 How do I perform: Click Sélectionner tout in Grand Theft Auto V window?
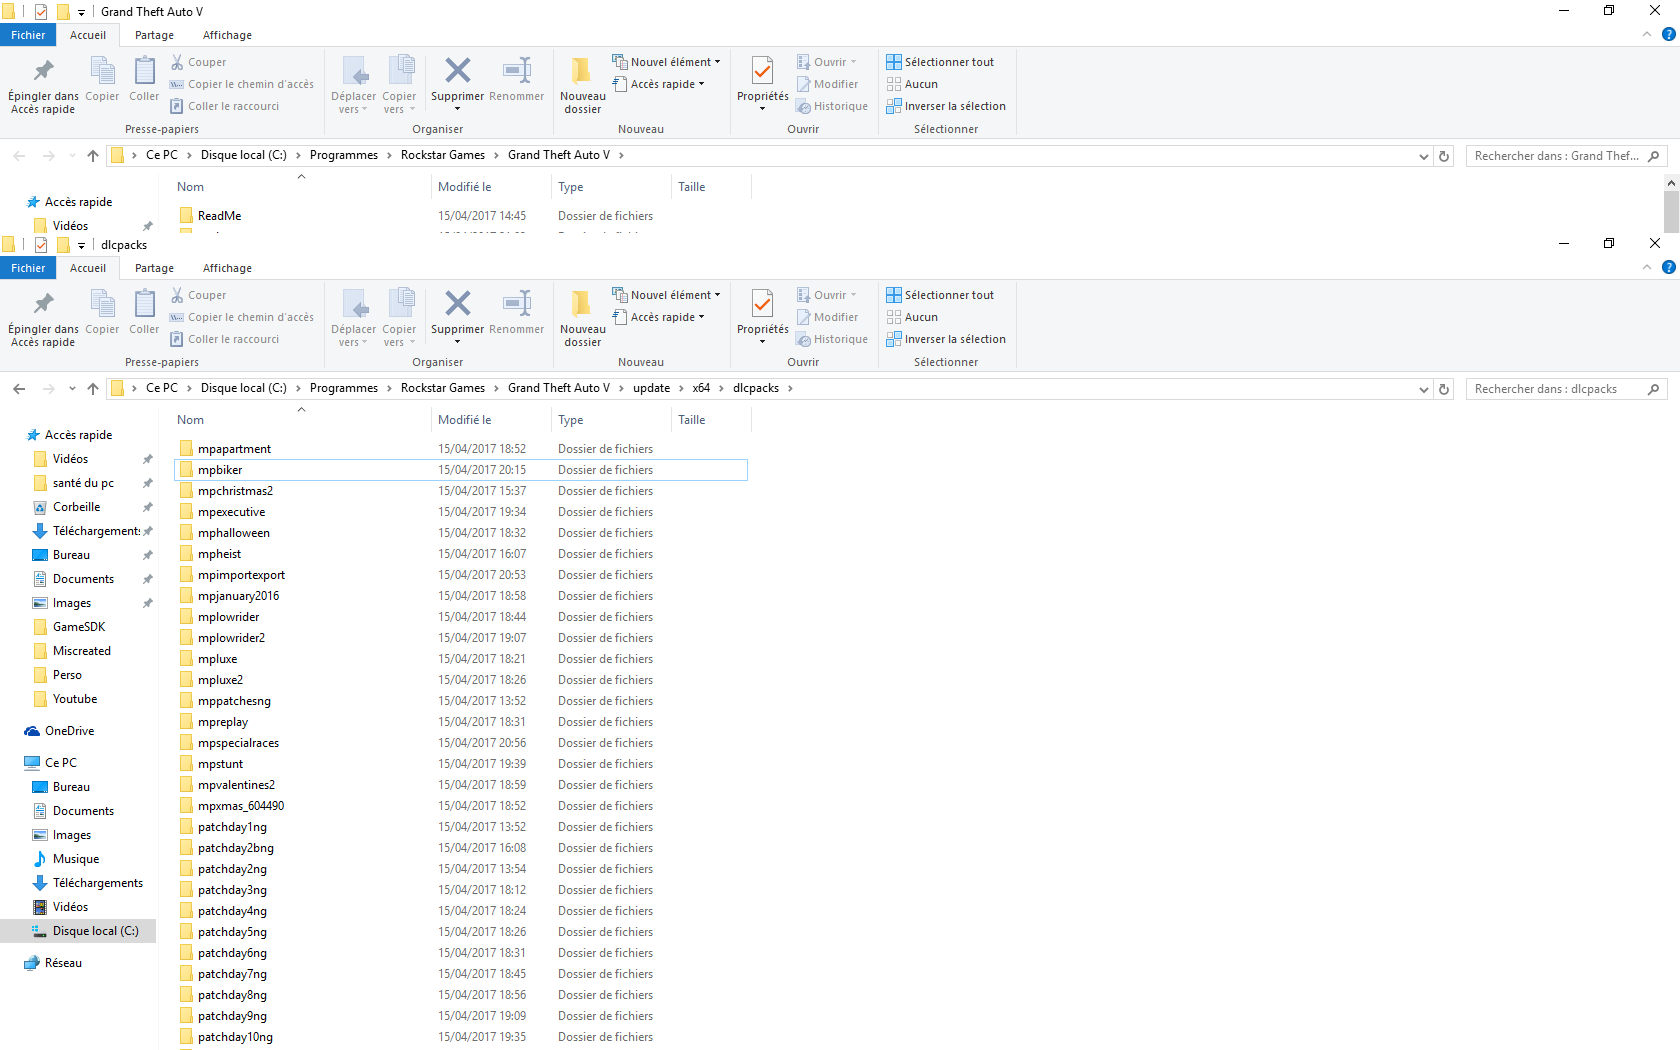tap(940, 62)
